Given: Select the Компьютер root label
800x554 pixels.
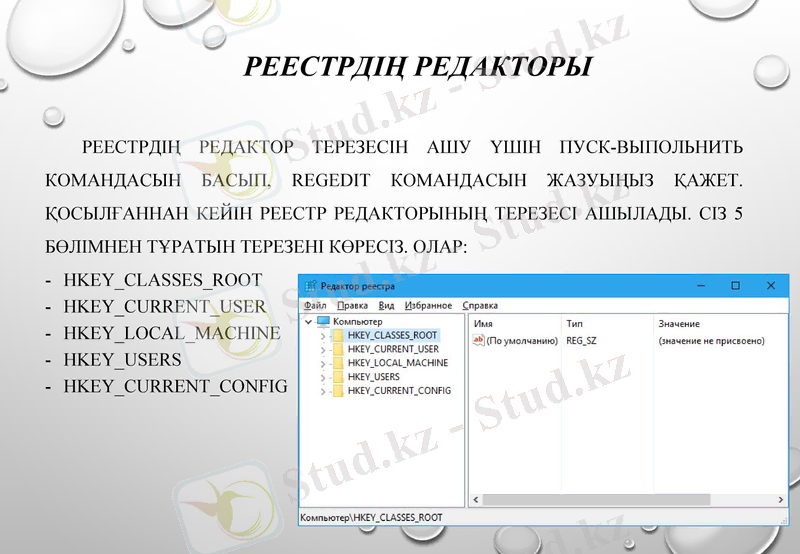Looking at the screenshot, I should (x=358, y=321).
